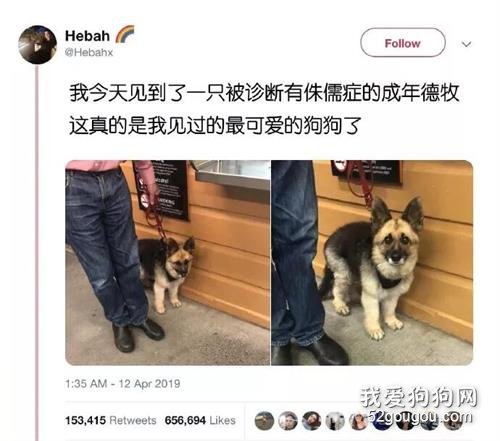Click the 1:35 AM - 12 Apr 2019 timestamp

coord(123,383)
